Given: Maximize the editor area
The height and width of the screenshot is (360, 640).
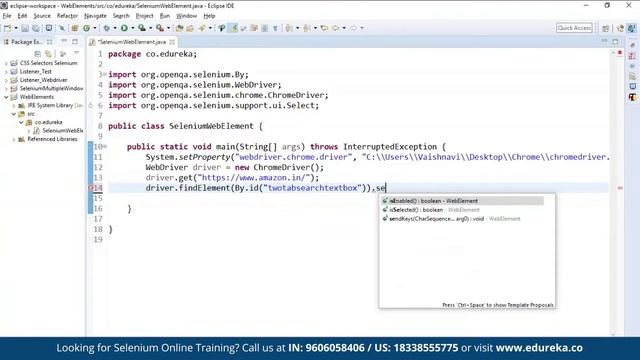Looking at the screenshot, I should (x=615, y=42).
